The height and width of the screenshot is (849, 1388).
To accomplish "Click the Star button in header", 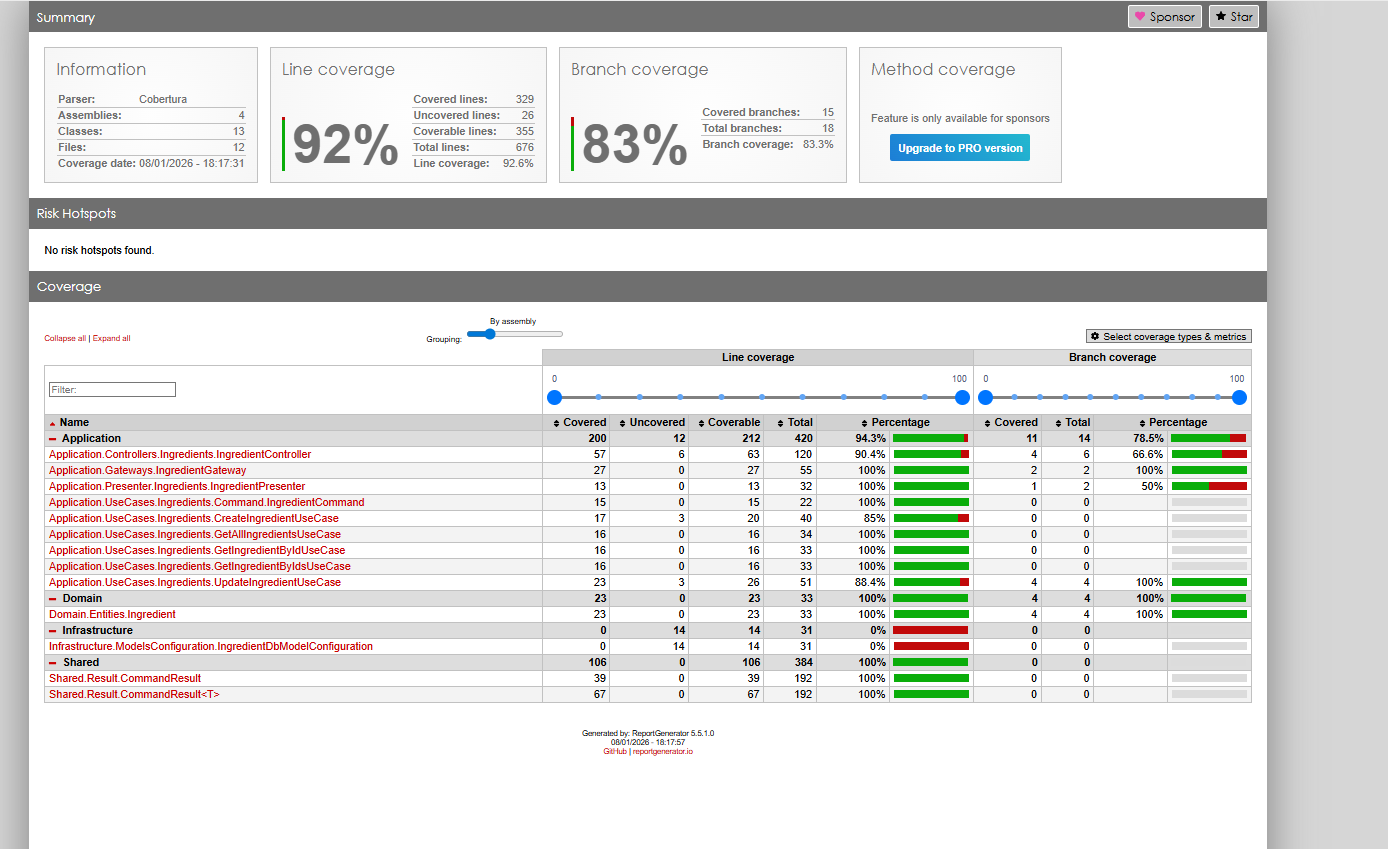I will 1233,17.
